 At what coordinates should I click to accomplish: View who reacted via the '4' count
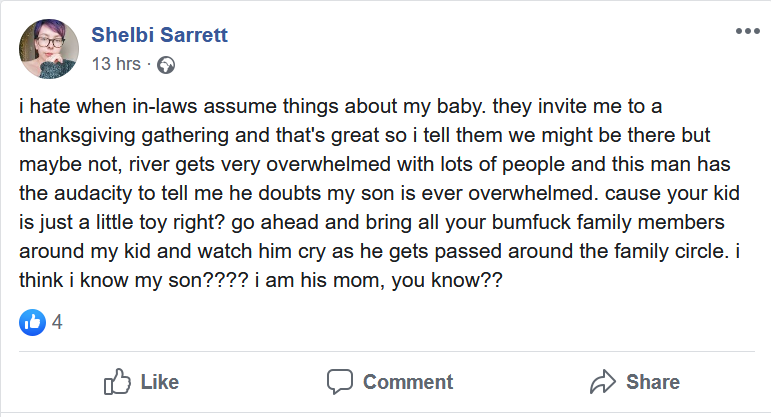click(57, 323)
